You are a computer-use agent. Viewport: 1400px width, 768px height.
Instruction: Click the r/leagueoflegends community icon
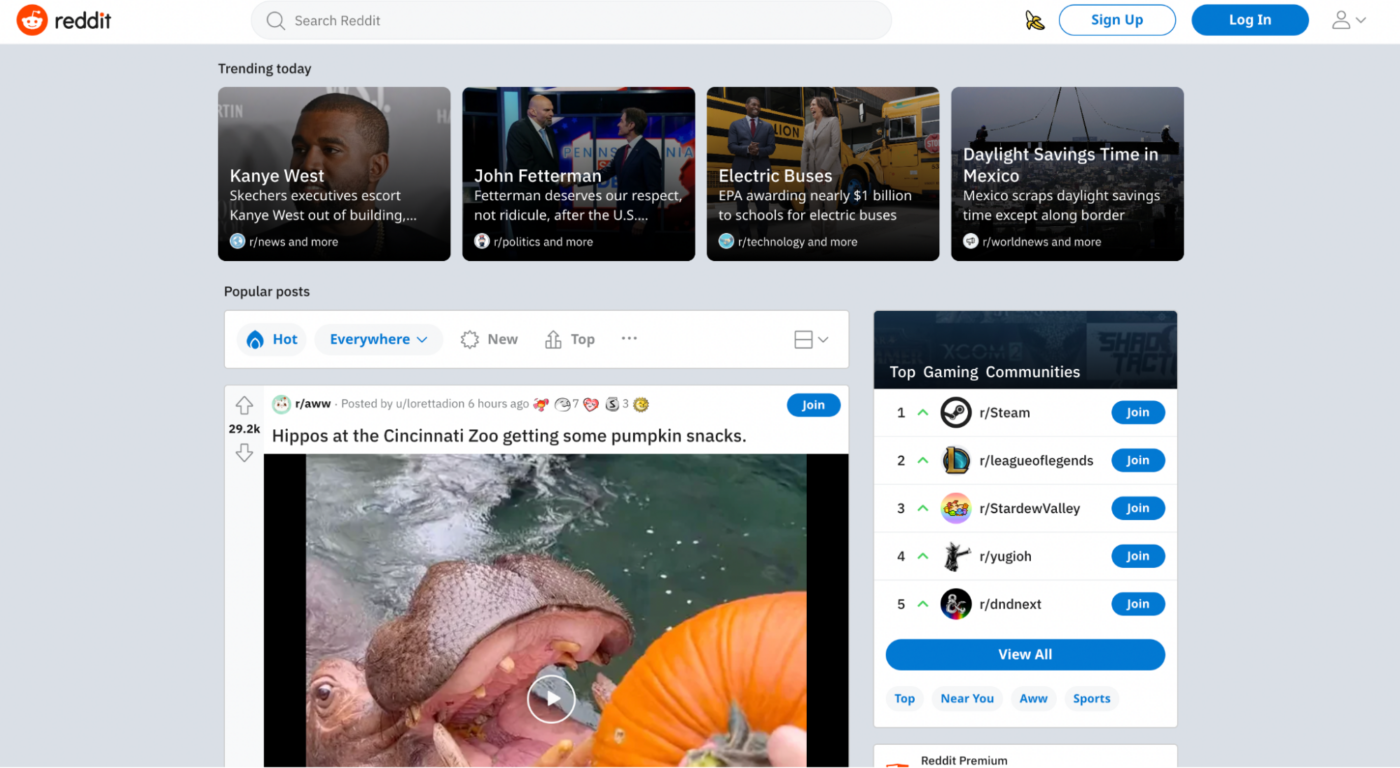click(x=956, y=461)
